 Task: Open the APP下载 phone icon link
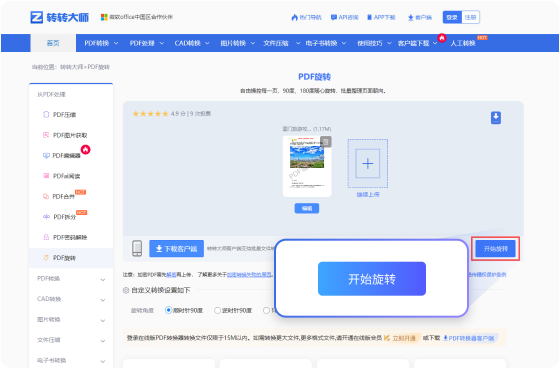381,17
